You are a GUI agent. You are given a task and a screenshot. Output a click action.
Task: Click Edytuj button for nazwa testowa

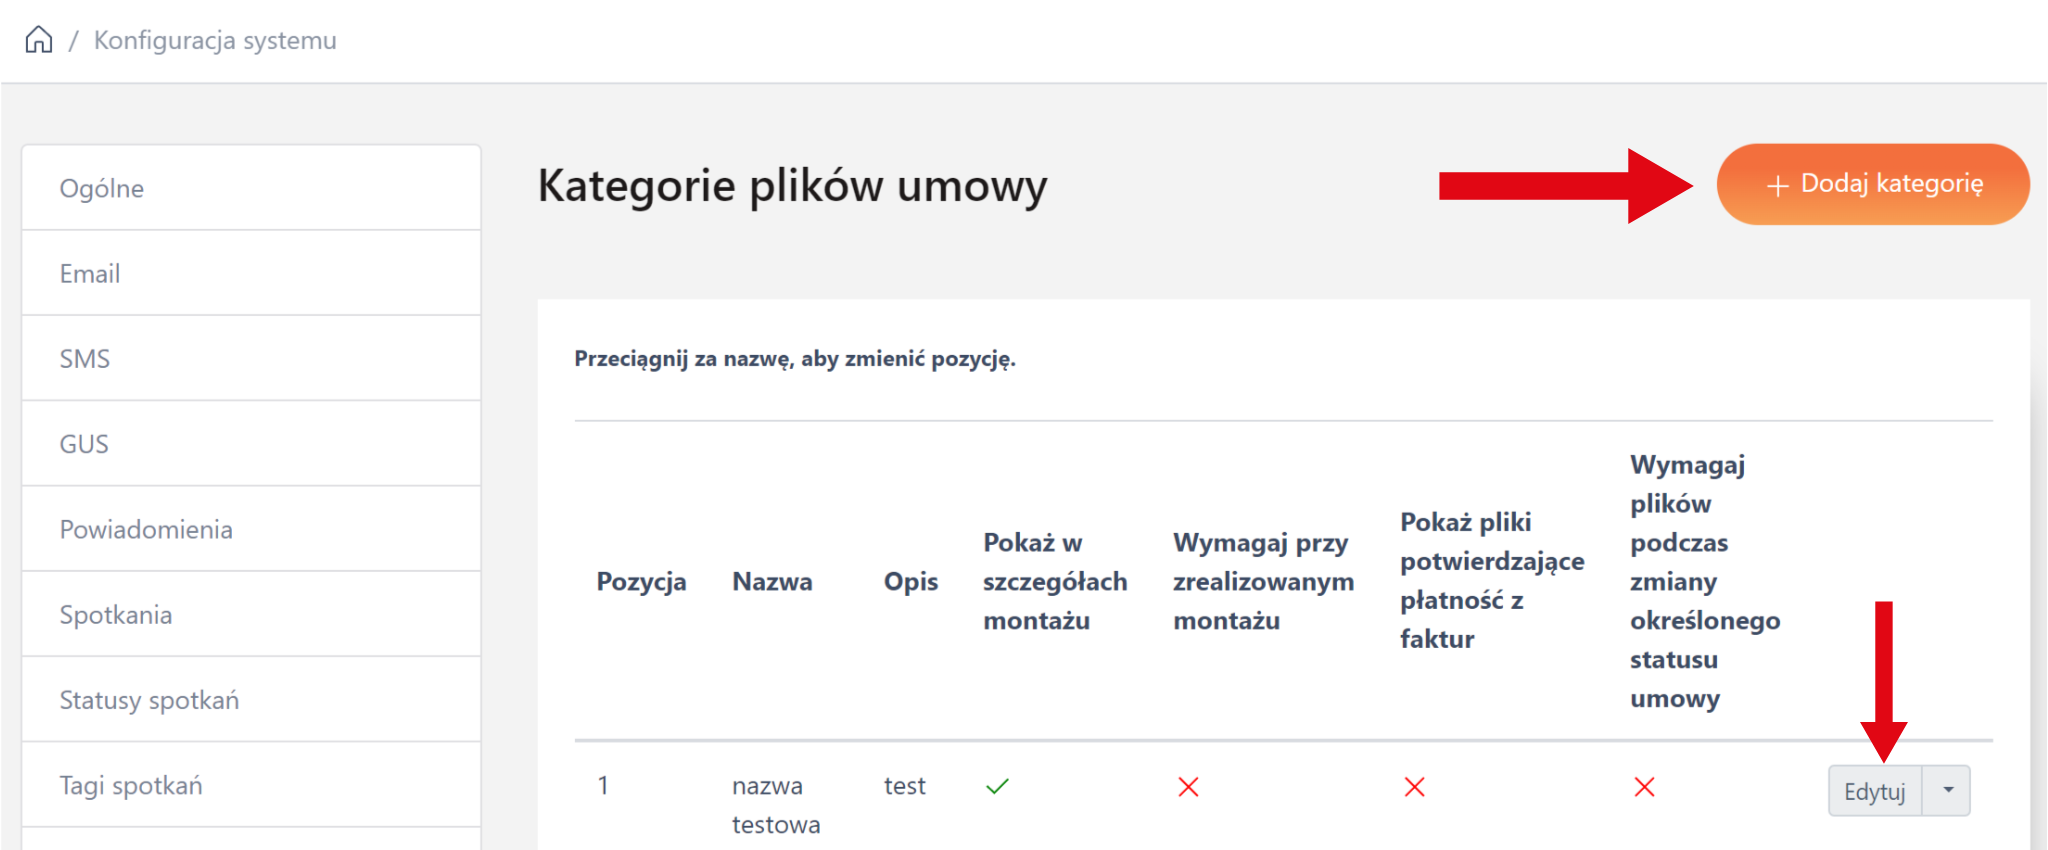coord(1874,791)
